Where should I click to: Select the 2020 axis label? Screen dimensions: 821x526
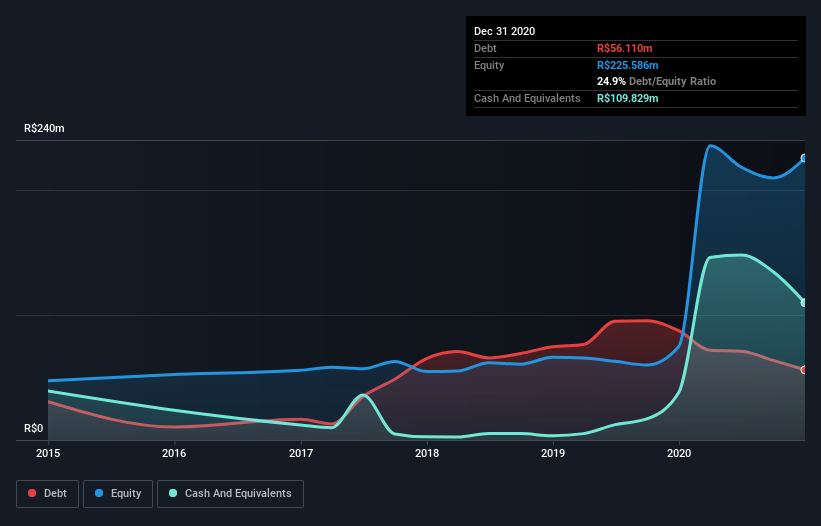coord(679,453)
